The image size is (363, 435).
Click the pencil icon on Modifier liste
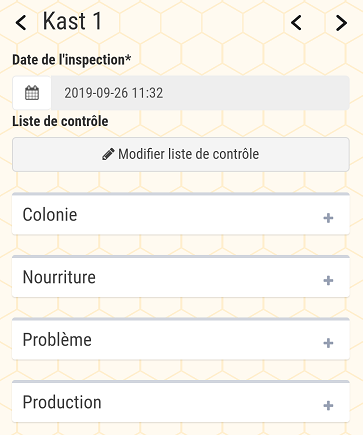[108, 154]
